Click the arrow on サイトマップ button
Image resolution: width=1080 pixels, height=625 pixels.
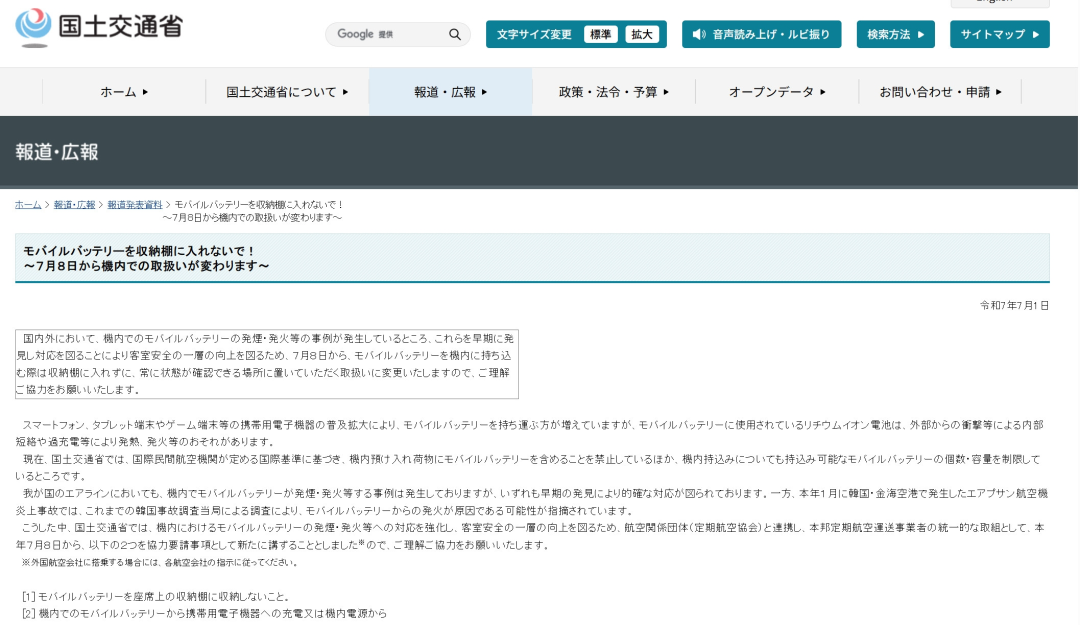(x=1036, y=34)
